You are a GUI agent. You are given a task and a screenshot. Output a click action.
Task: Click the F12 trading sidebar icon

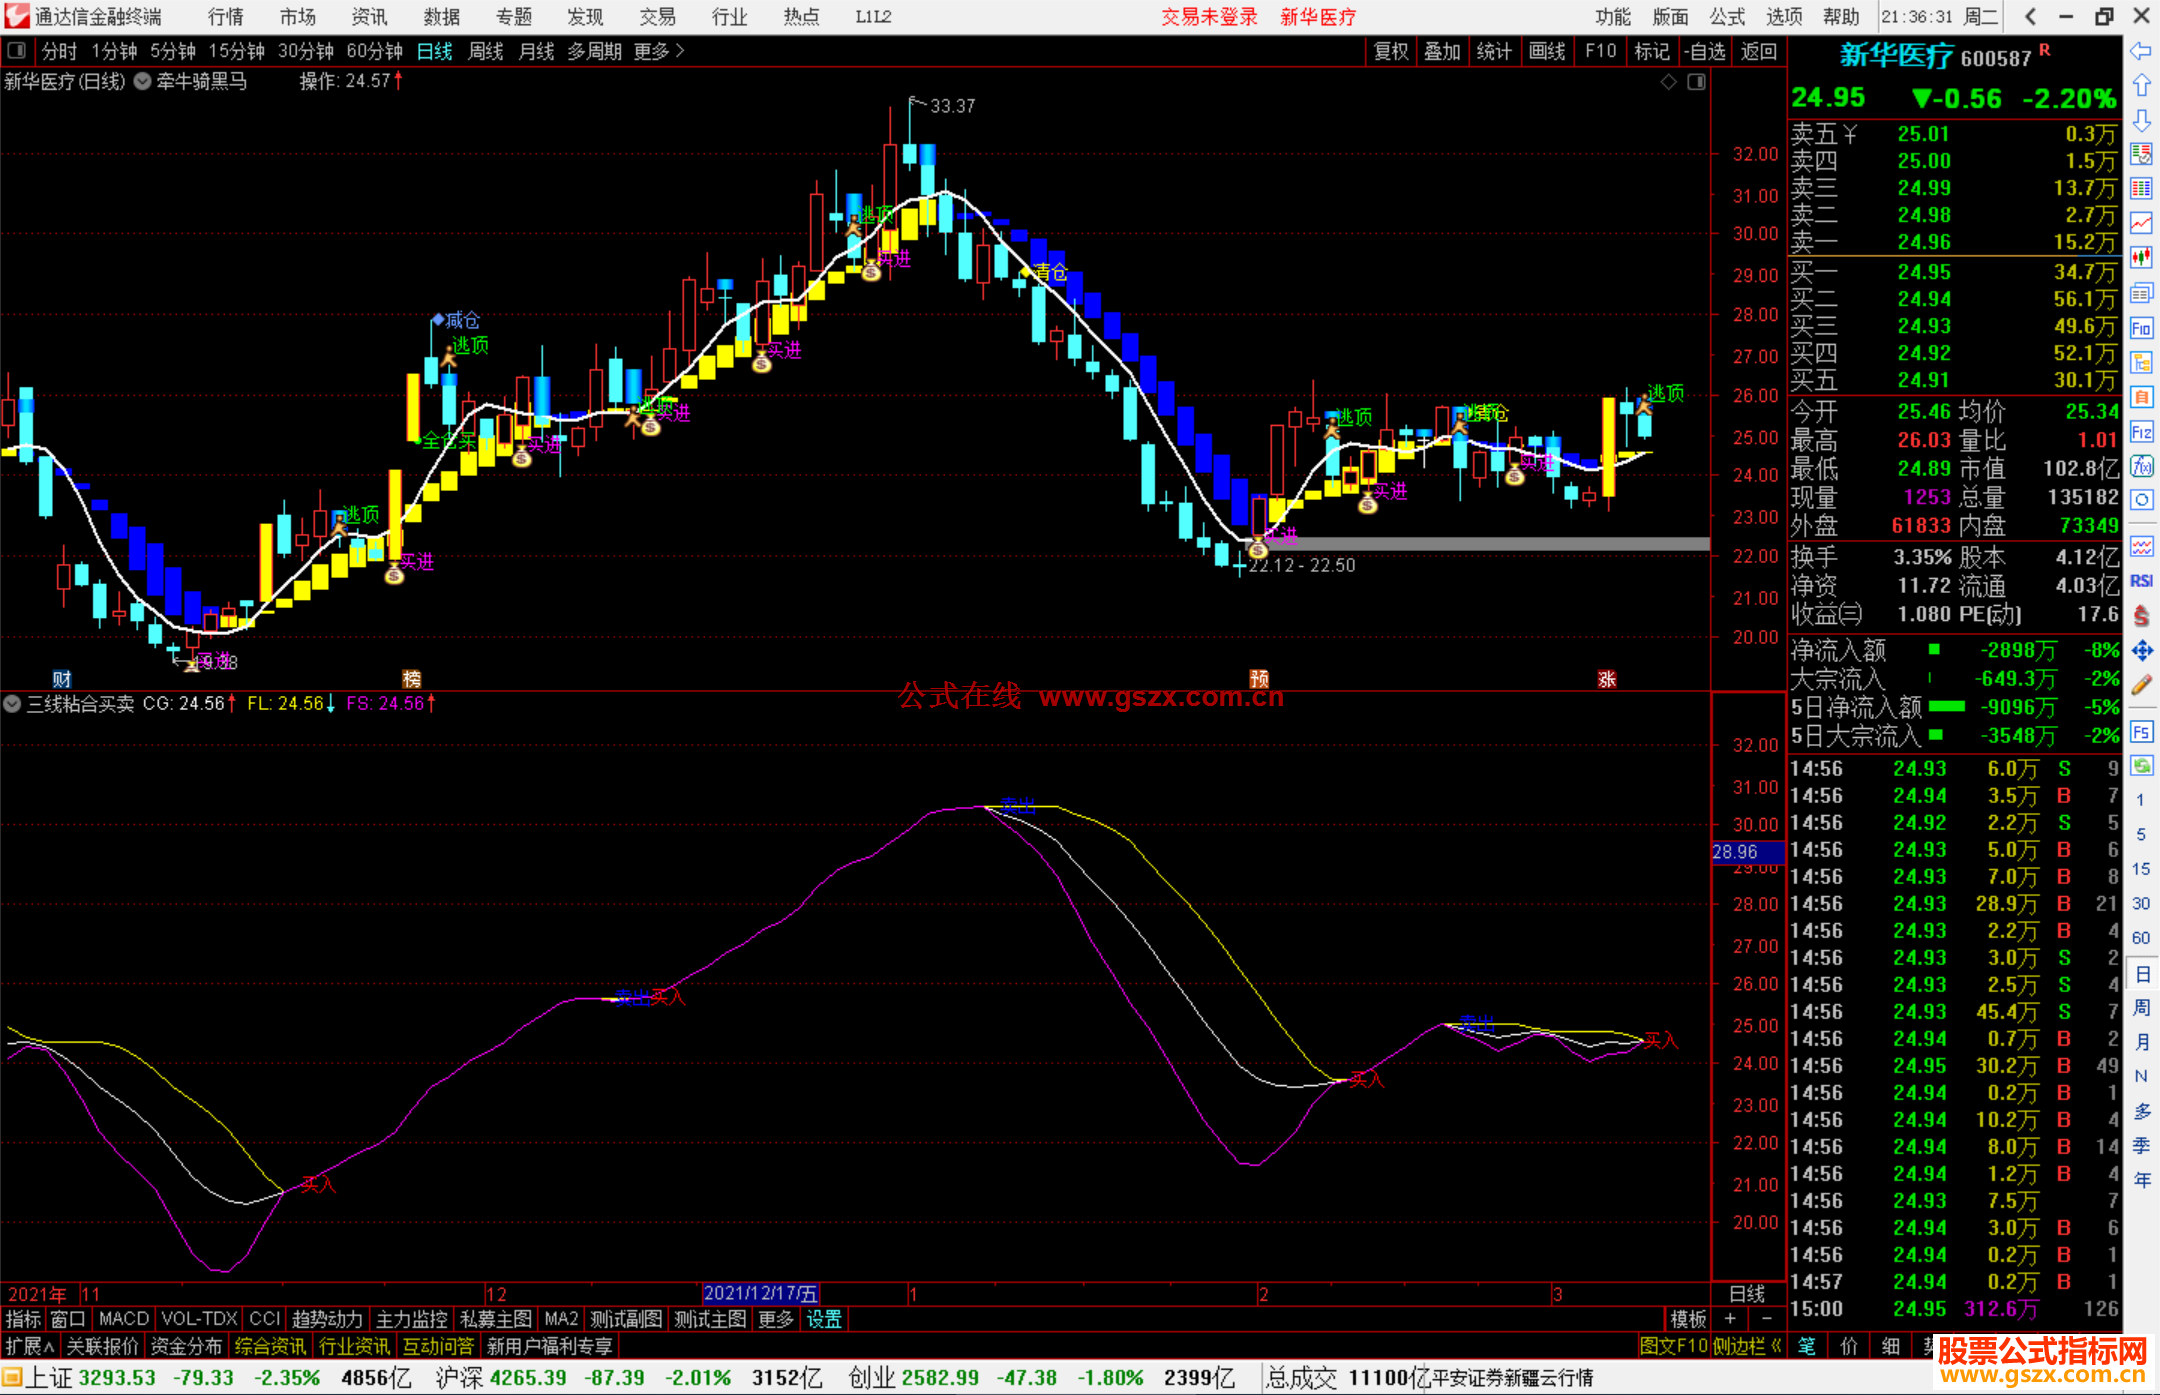(x=2141, y=432)
